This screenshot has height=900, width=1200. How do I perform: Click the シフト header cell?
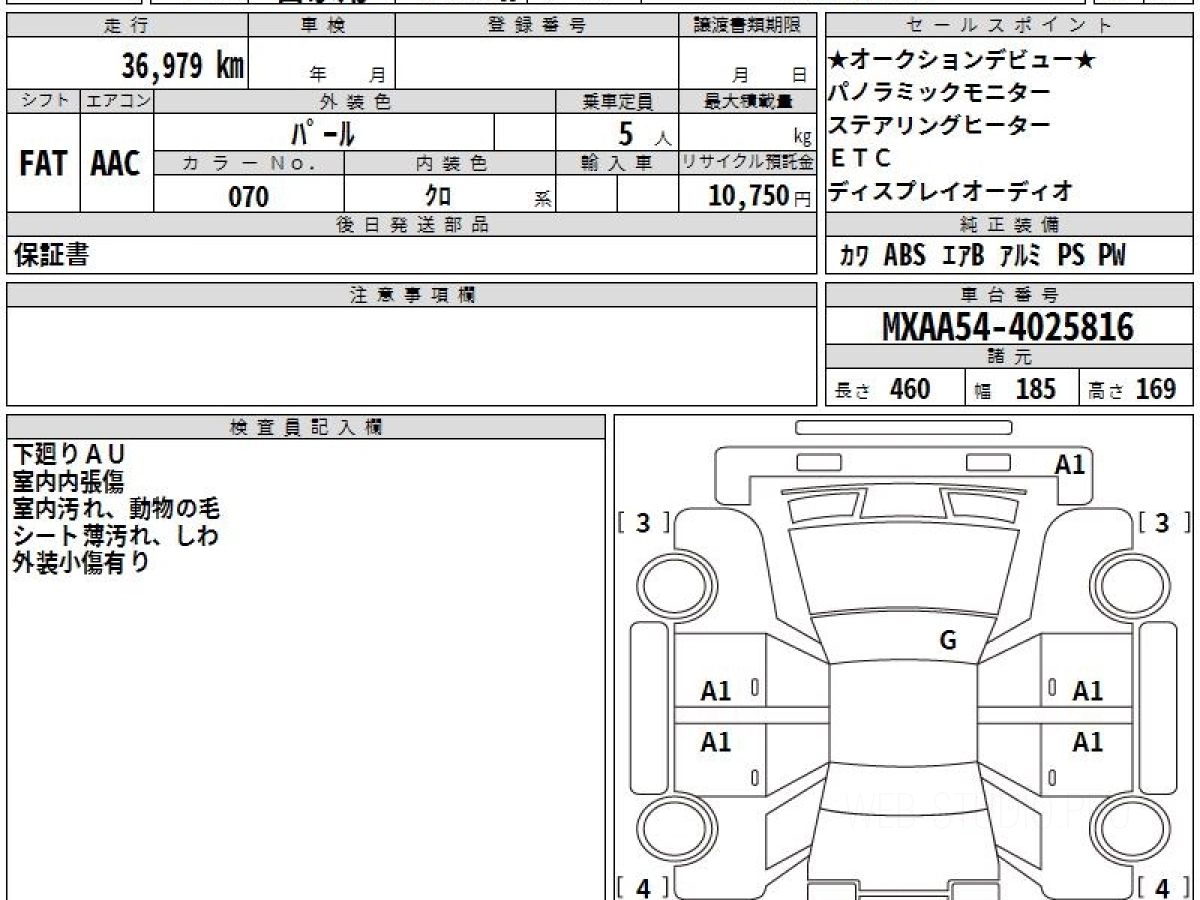(x=44, y=101)
